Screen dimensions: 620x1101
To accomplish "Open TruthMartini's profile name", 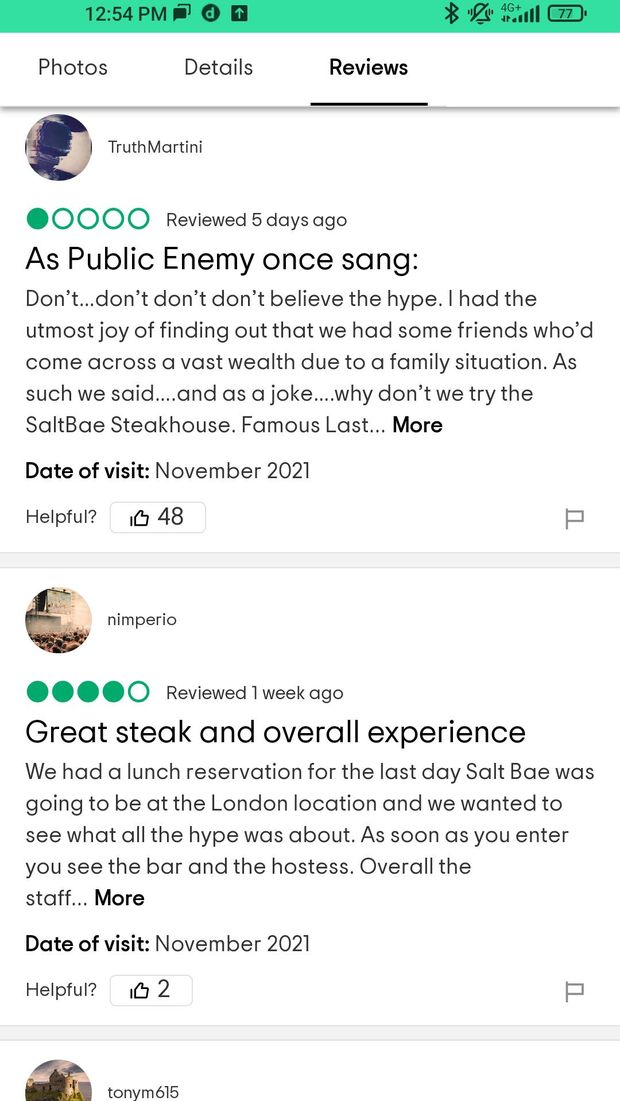I will tap(155, 147).
